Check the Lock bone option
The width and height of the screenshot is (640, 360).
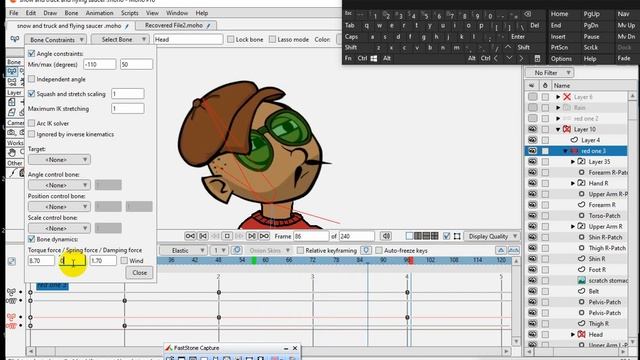[231, 39]
